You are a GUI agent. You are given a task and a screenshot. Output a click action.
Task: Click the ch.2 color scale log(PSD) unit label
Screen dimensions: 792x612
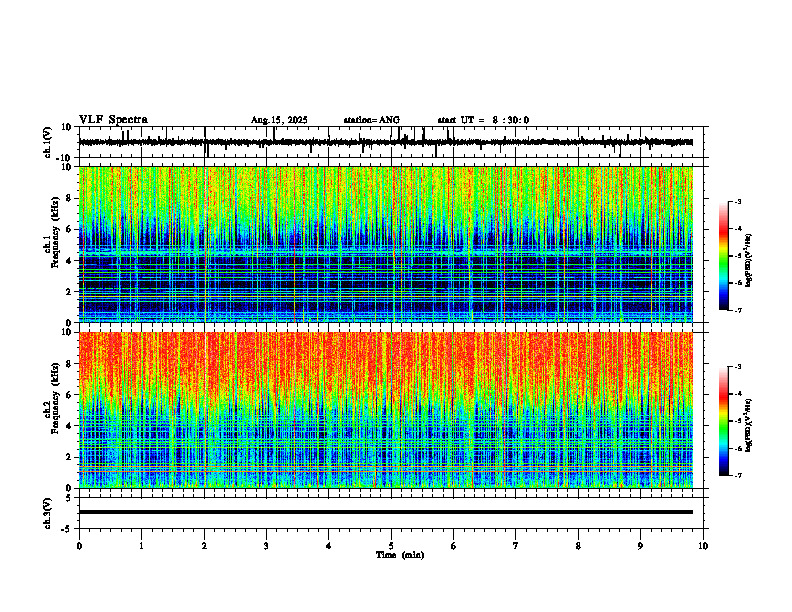(750, 426)
